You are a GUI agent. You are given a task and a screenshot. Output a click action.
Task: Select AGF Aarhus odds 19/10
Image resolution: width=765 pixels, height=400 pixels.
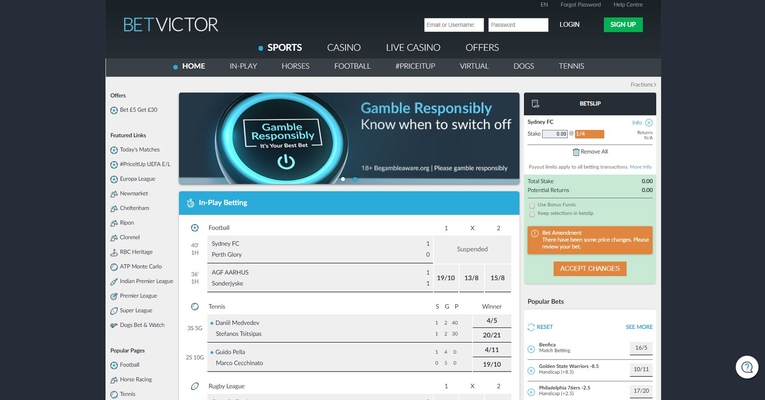(x=446, y=278)
